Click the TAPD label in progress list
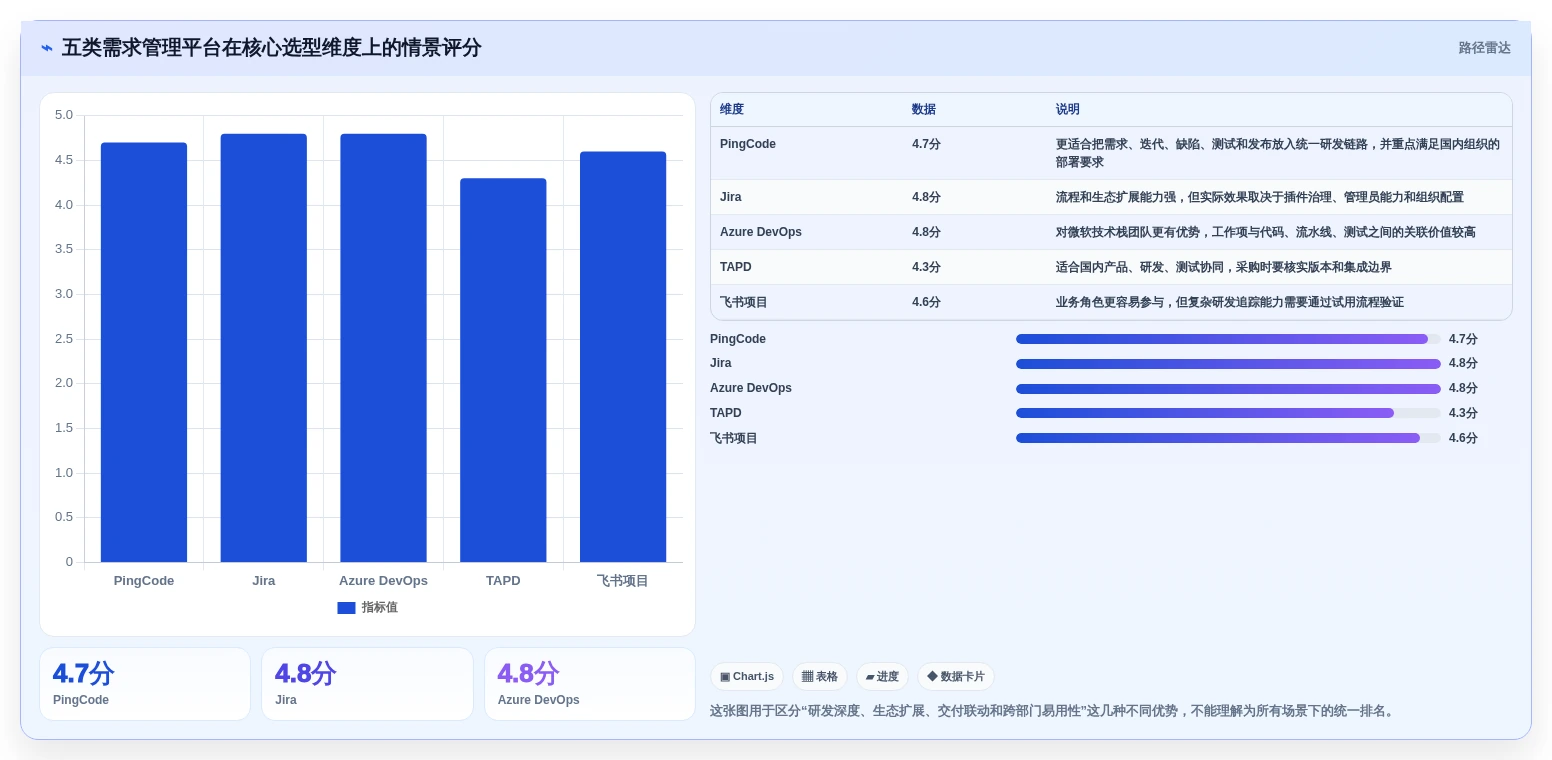The image size is (1552, 760). tap(726, 413)
